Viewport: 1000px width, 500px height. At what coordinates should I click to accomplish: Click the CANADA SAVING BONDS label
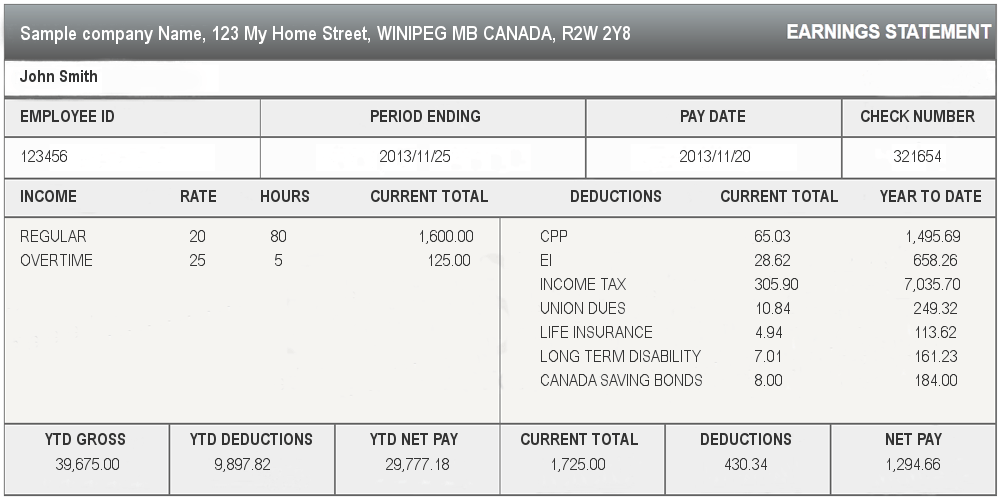621,381
